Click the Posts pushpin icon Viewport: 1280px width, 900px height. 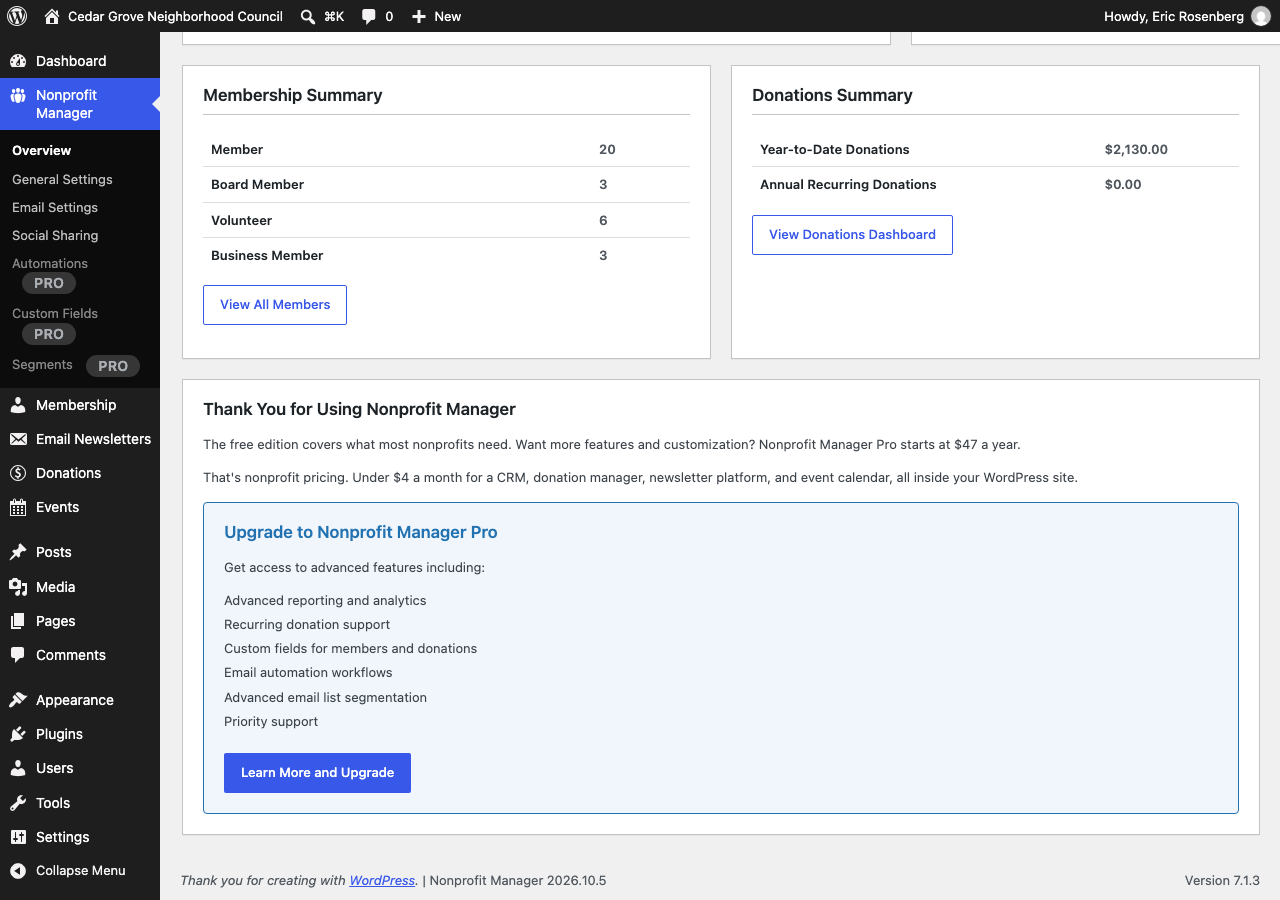click(18, 552)
